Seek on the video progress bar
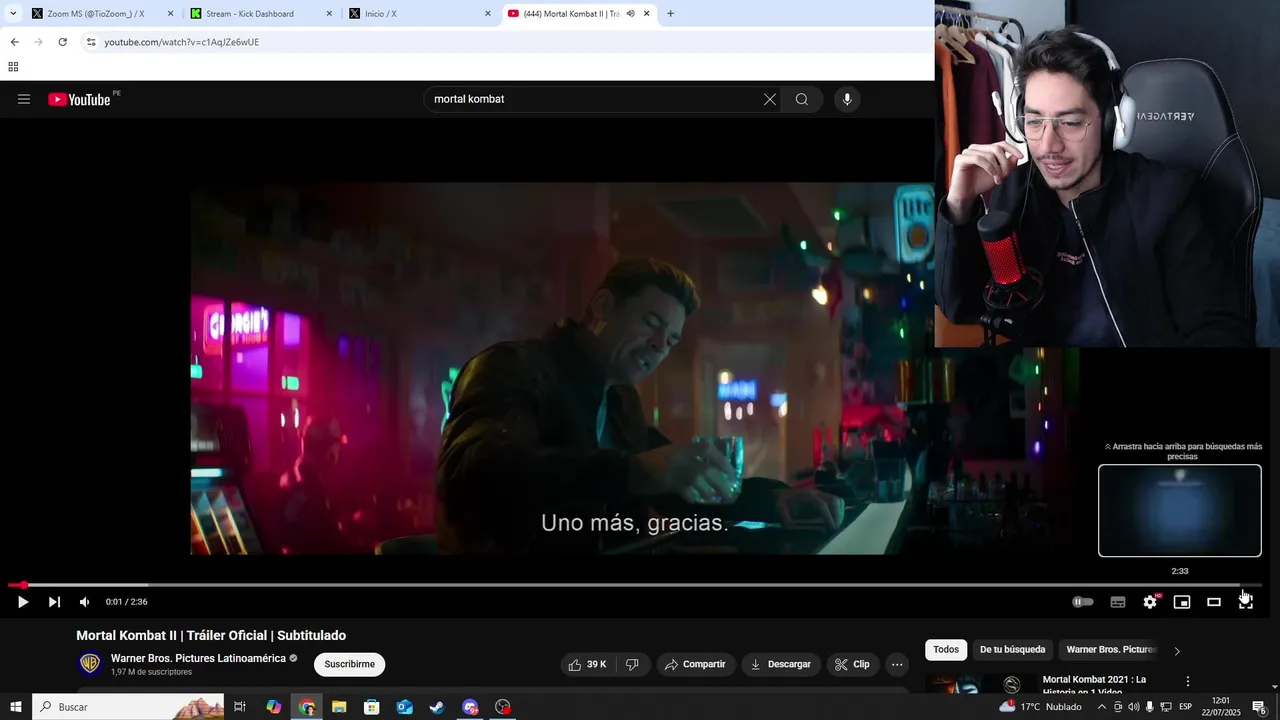Viewport: 1280px width, 720px height. click(x=634, y=585)
